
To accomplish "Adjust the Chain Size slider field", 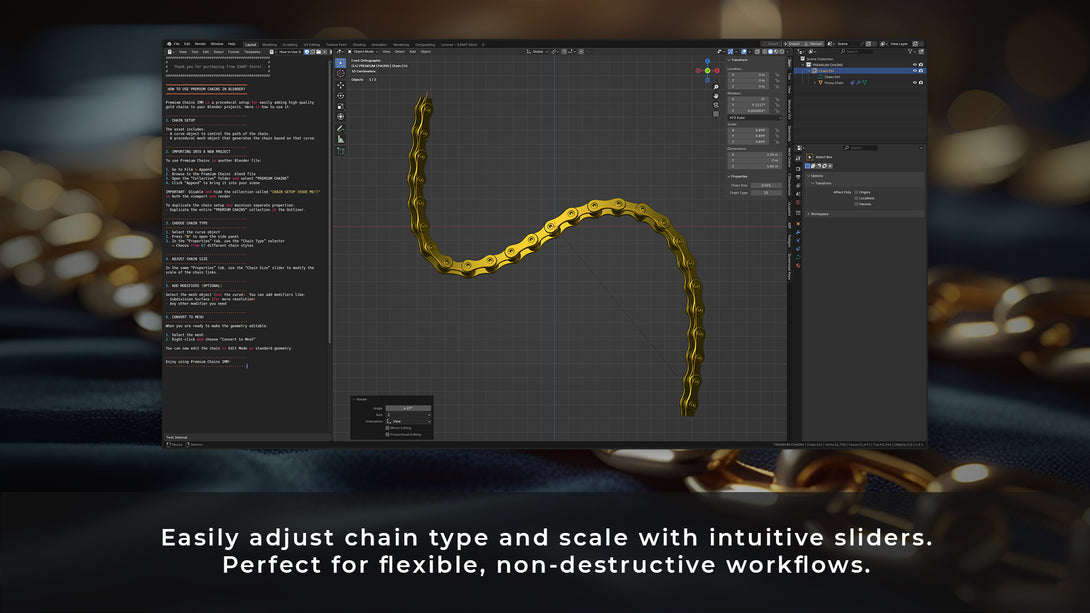I will point(766,186).
